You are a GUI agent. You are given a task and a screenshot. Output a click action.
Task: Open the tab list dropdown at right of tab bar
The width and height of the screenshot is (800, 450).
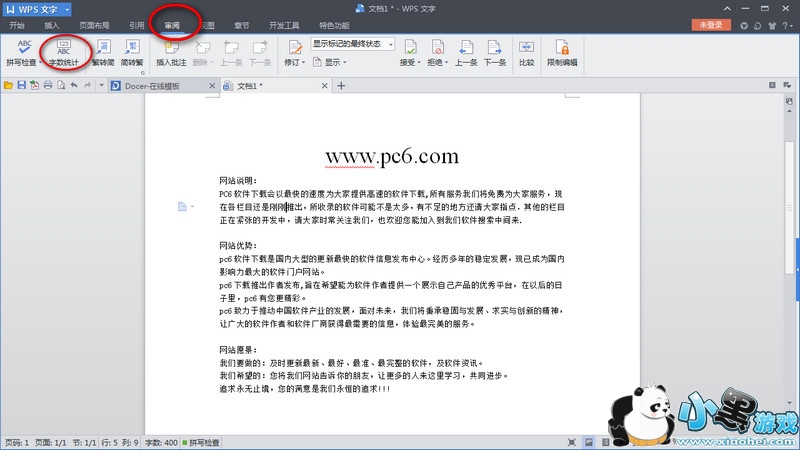coord(787,85)
